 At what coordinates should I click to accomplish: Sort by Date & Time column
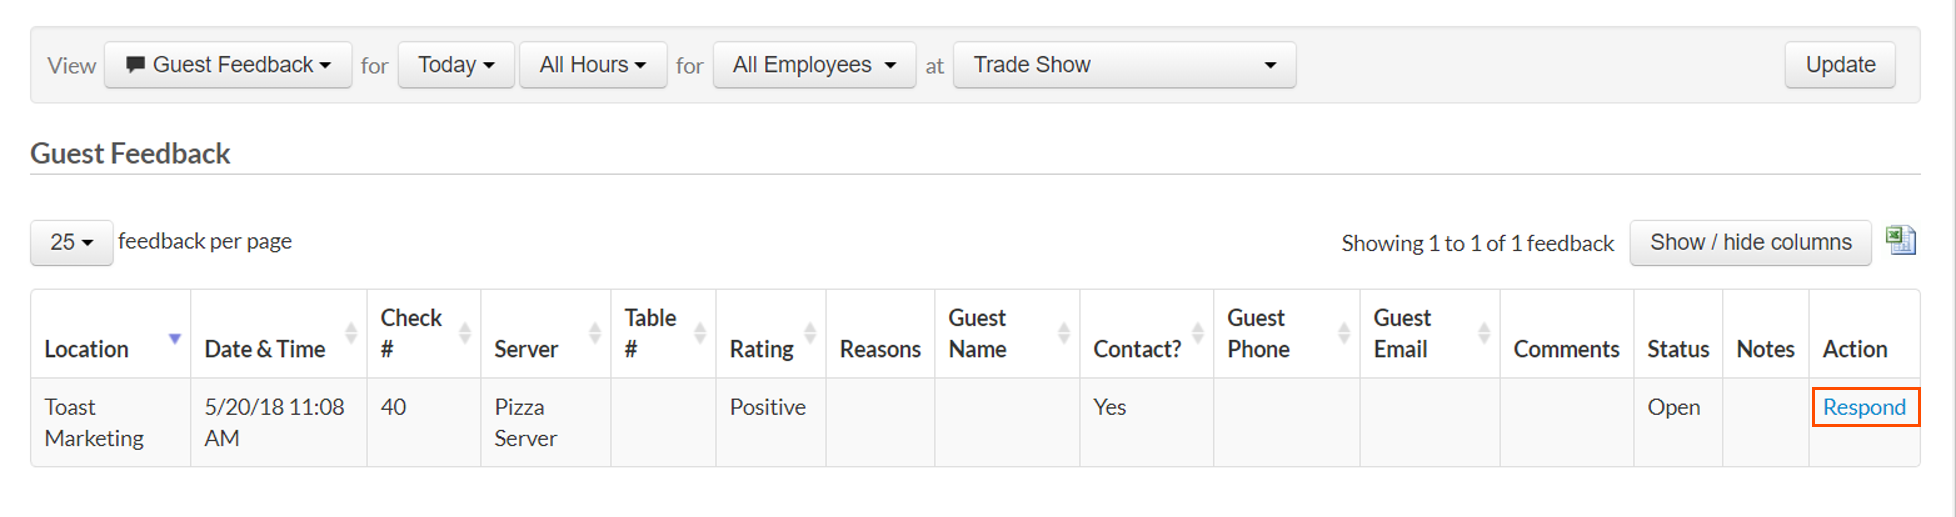point(351,333)
